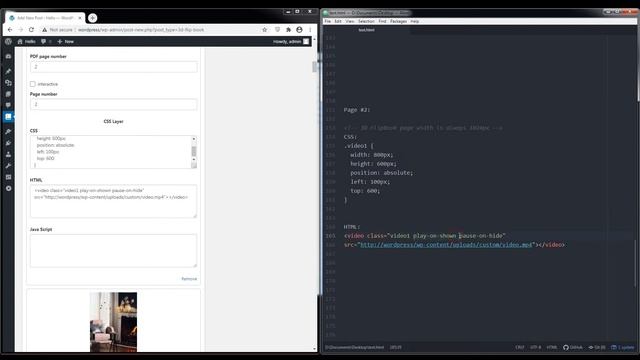Click the shield extension icon in Chrome

click(x=278, y=30)
